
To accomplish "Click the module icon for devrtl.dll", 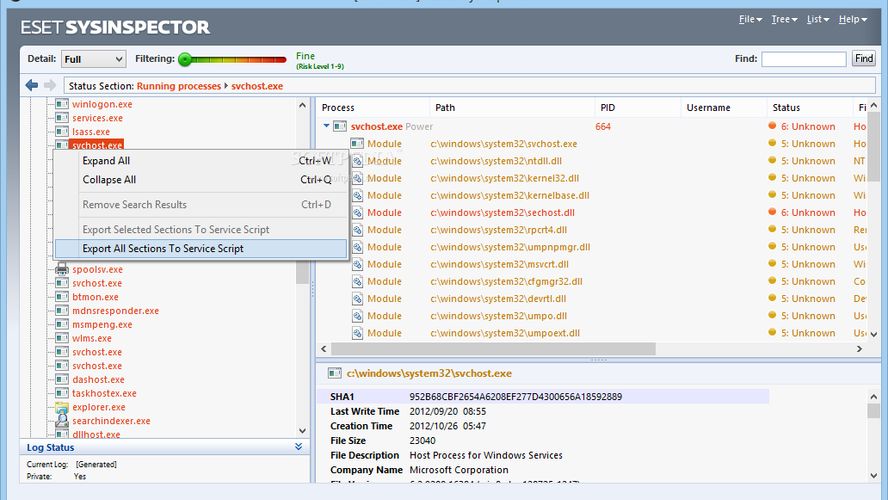I will click(x=357, y=298).
